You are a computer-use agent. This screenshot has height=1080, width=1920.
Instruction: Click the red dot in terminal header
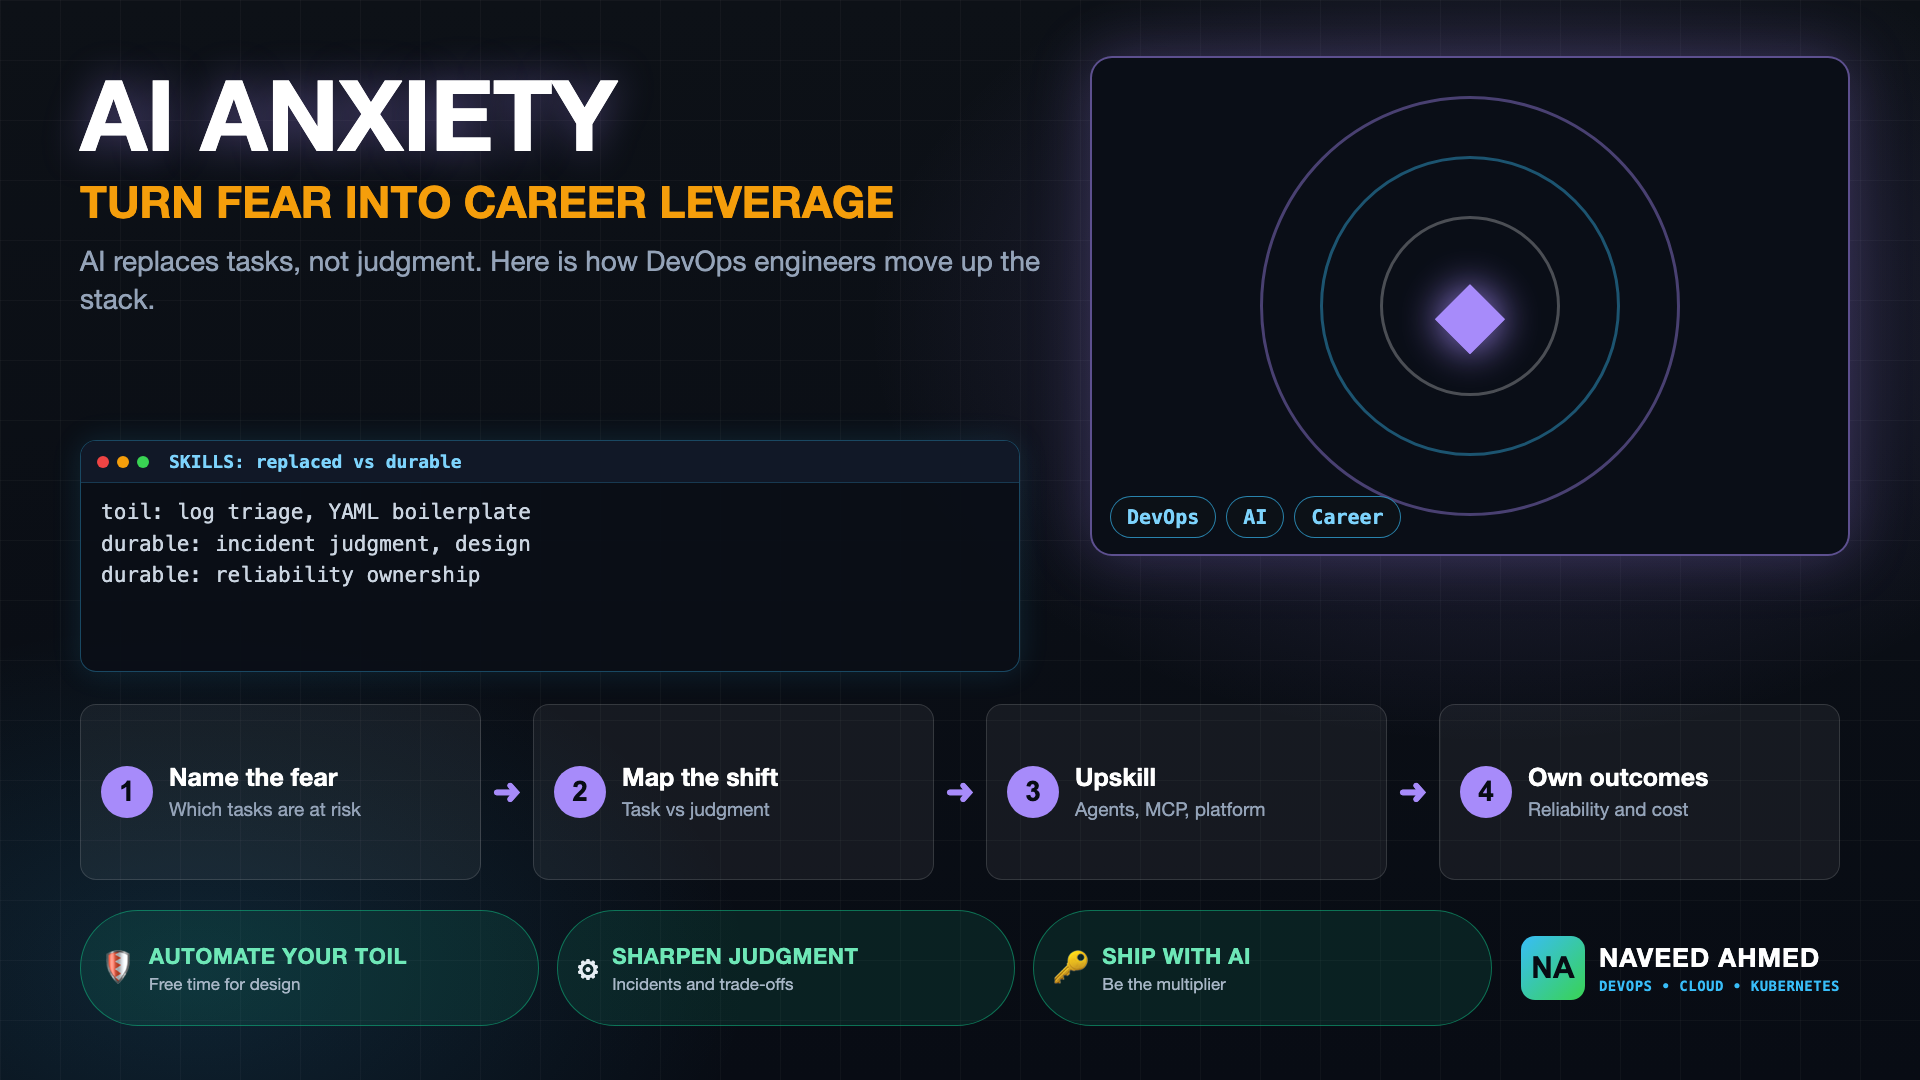click(103, 462)
